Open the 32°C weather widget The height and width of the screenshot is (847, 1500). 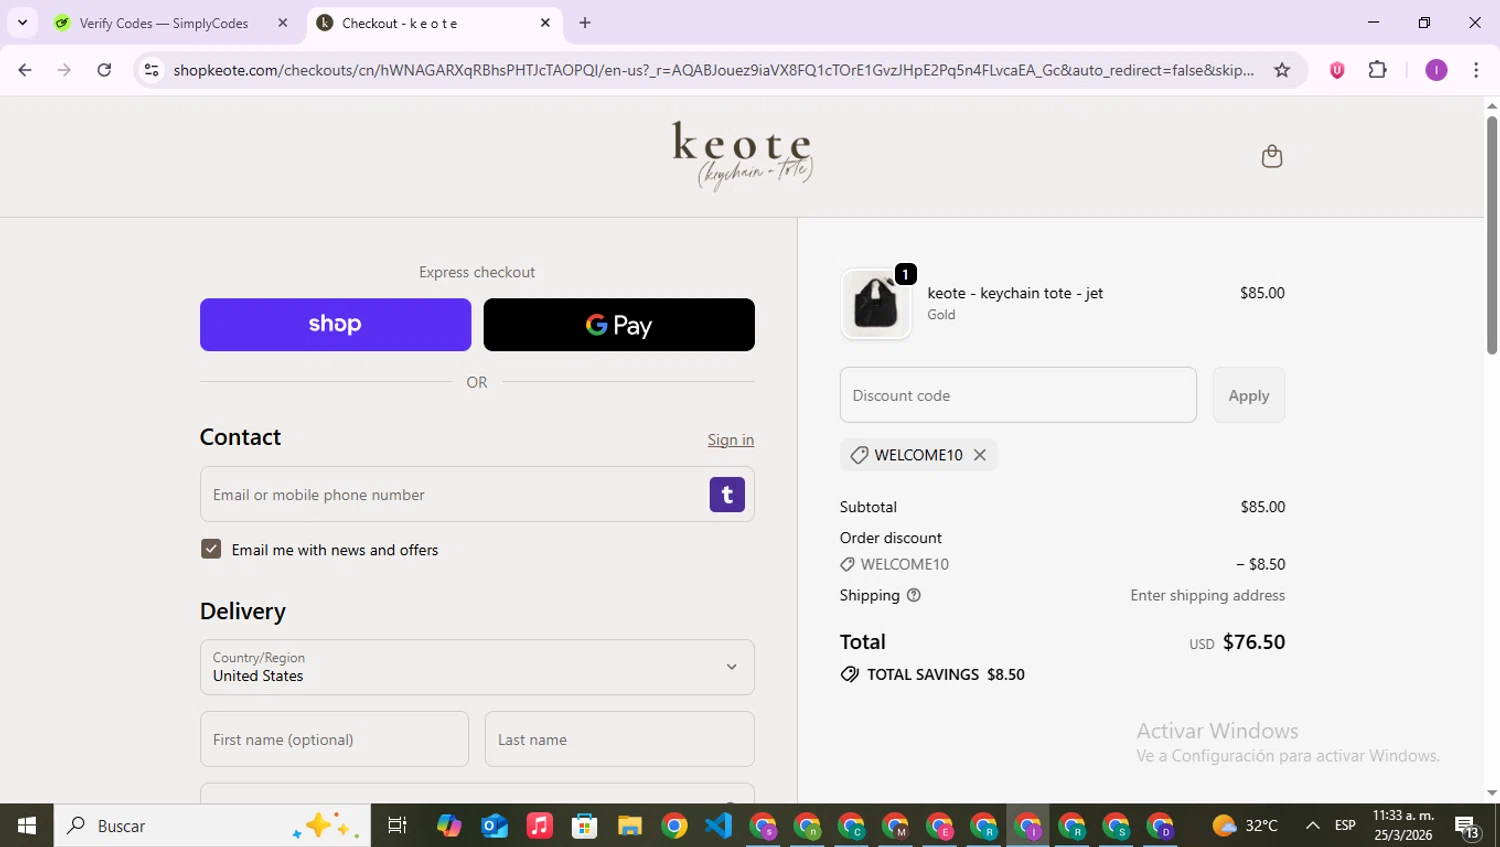[1245, 826]
